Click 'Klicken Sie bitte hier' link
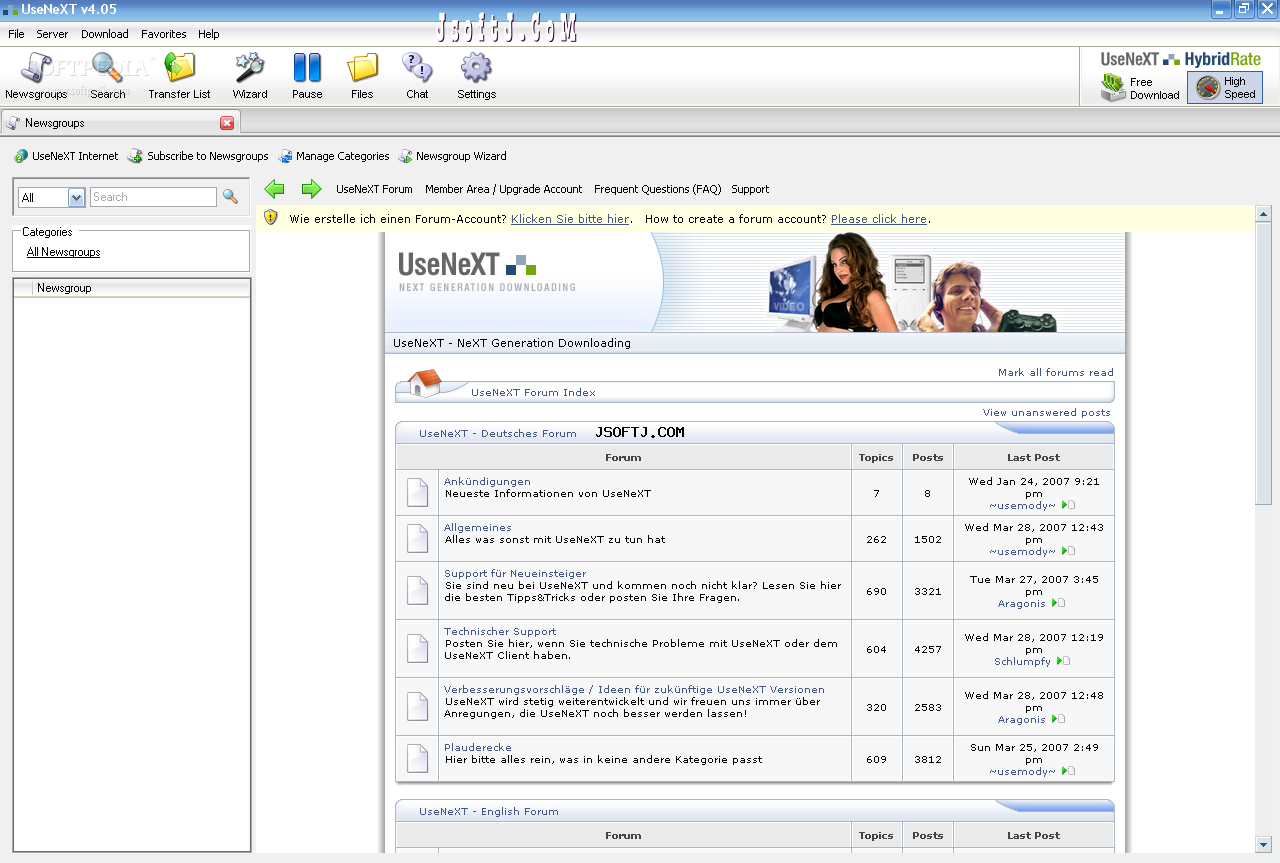The width and height of the screenshot is (1280, 863). click(x=570, y=219)
